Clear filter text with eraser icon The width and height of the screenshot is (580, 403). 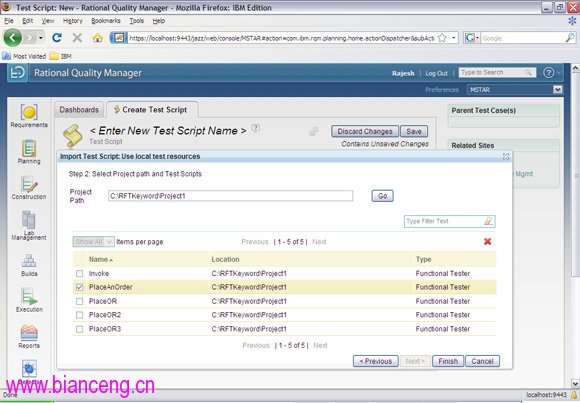[x=488, y=221]
